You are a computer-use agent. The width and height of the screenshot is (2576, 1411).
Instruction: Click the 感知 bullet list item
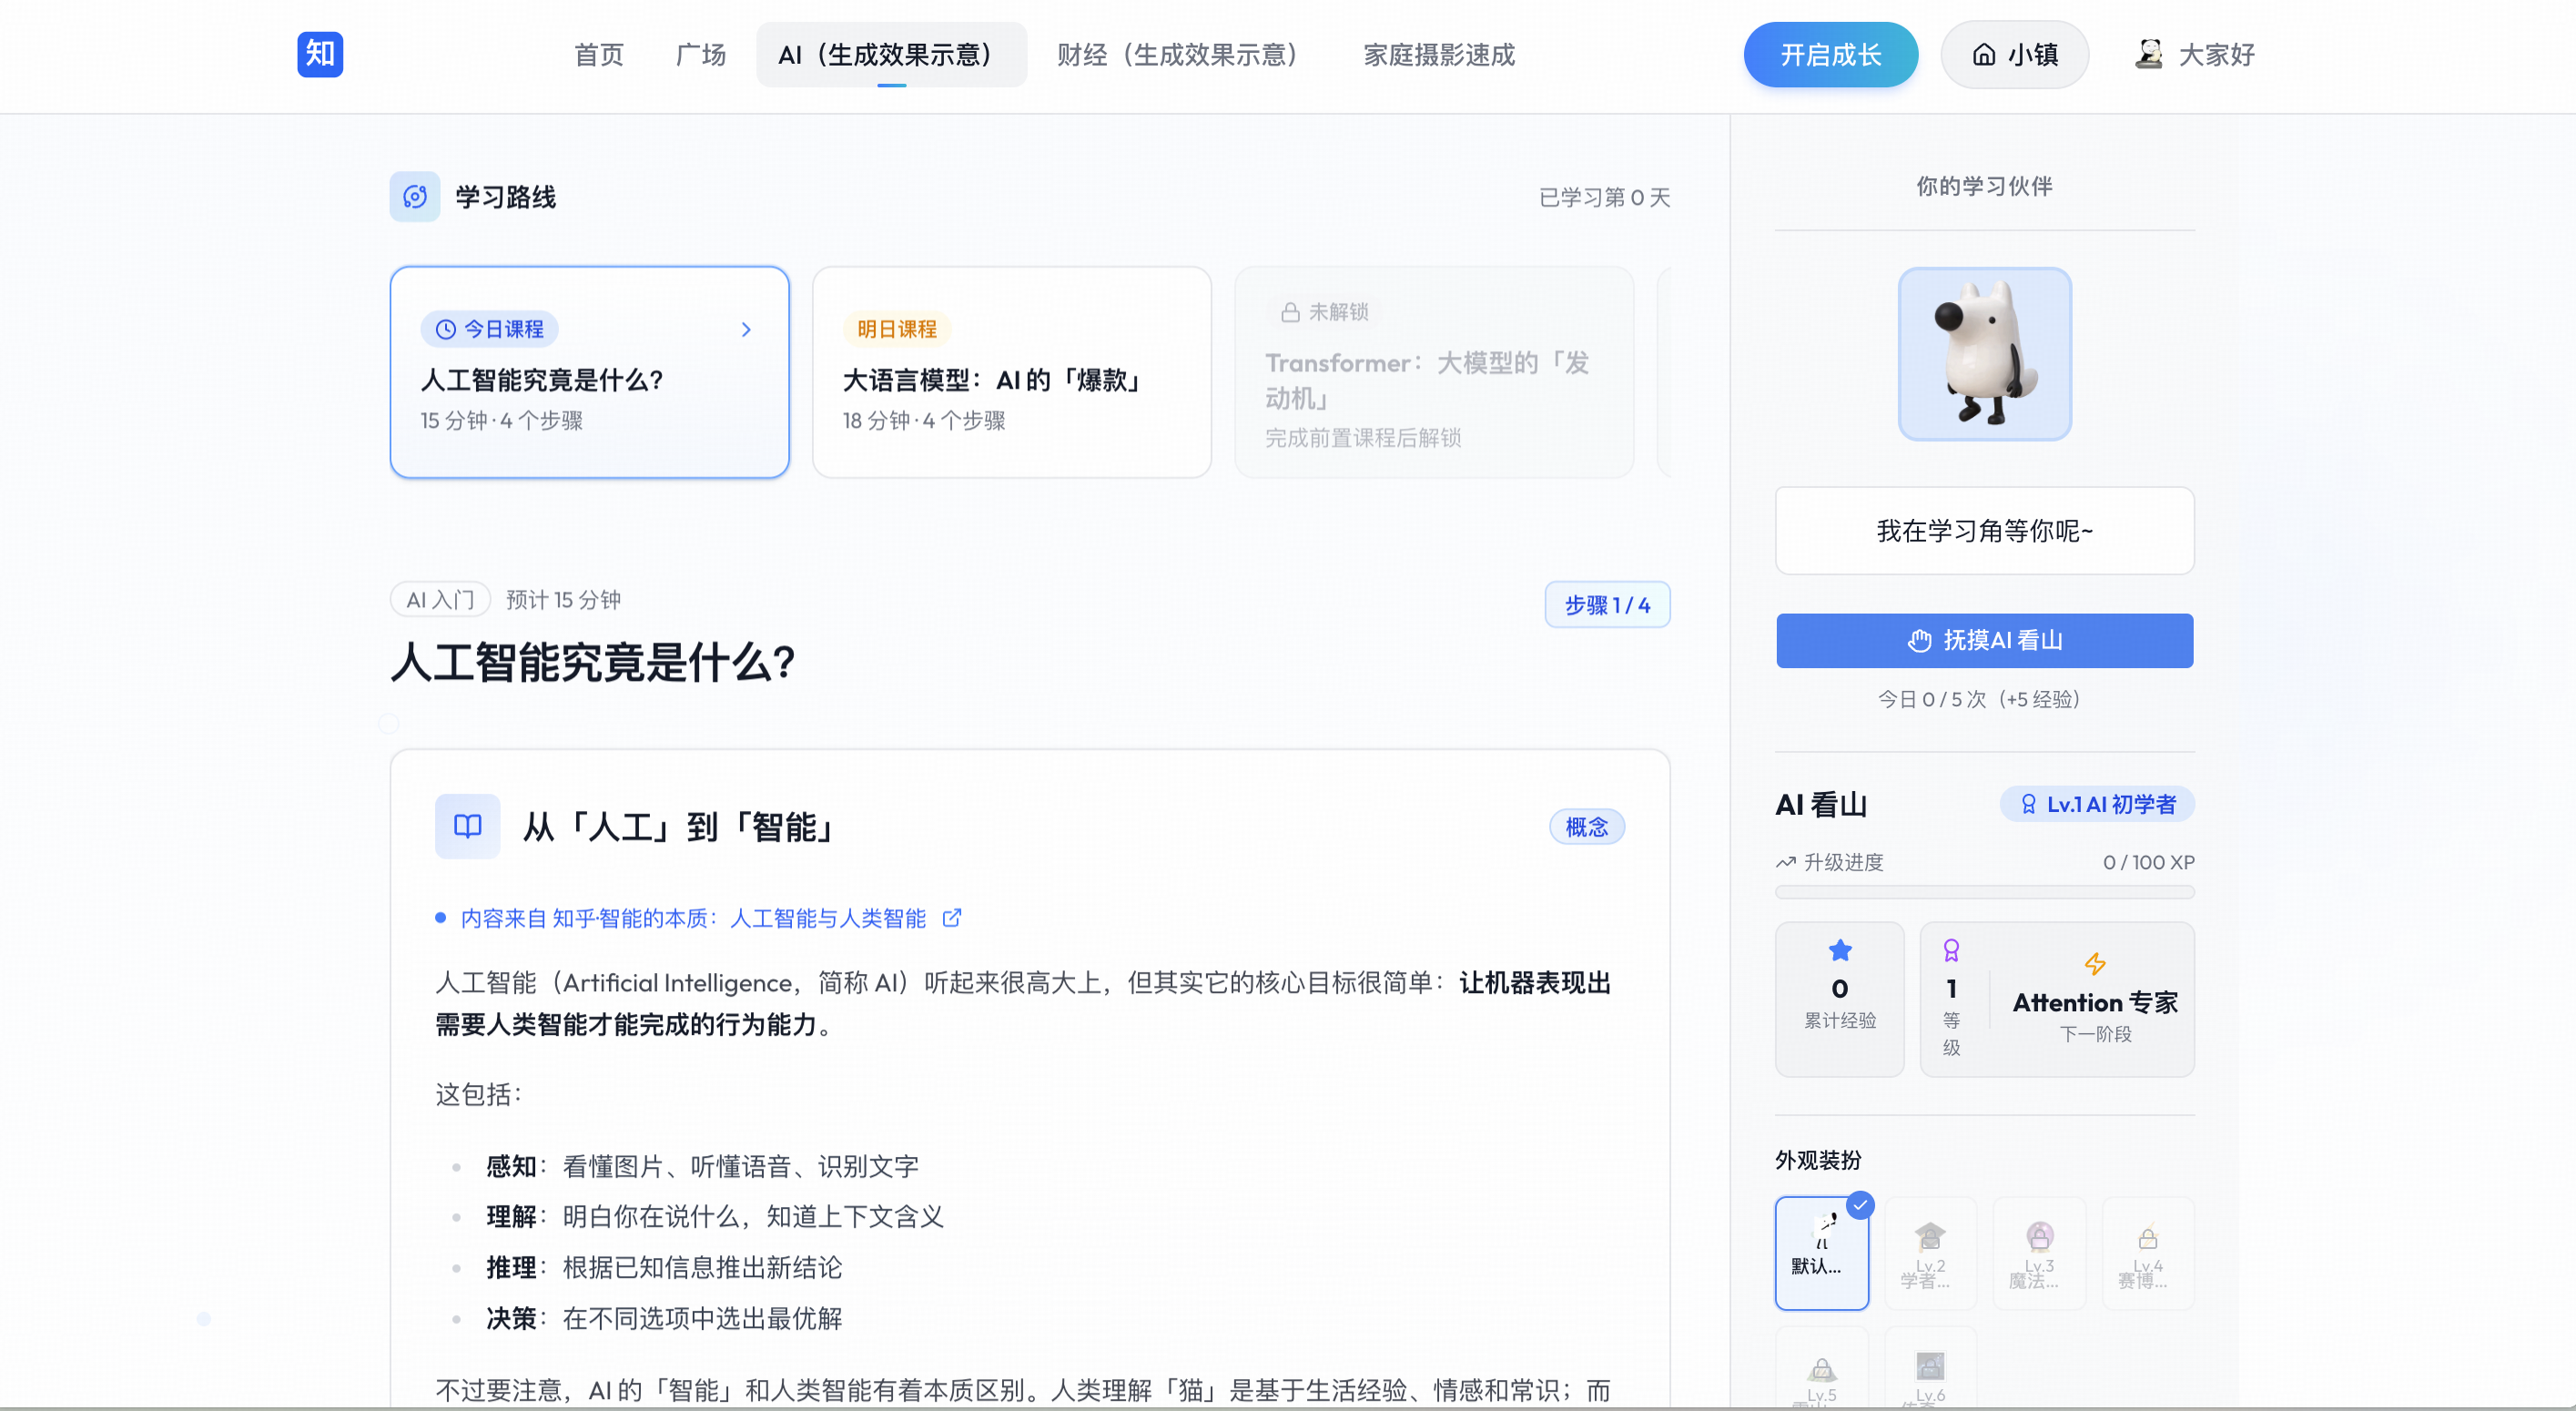tap(702, 1166)
